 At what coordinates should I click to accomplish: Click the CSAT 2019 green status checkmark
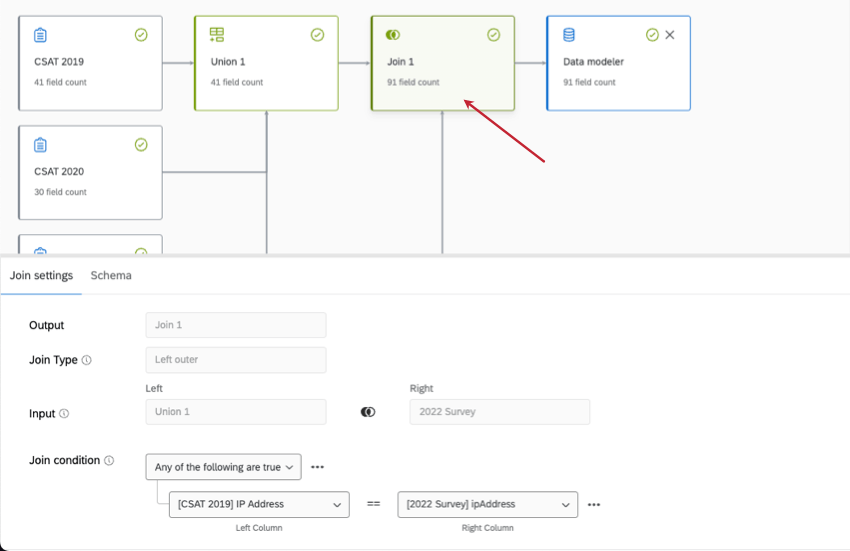coord(141,35)
